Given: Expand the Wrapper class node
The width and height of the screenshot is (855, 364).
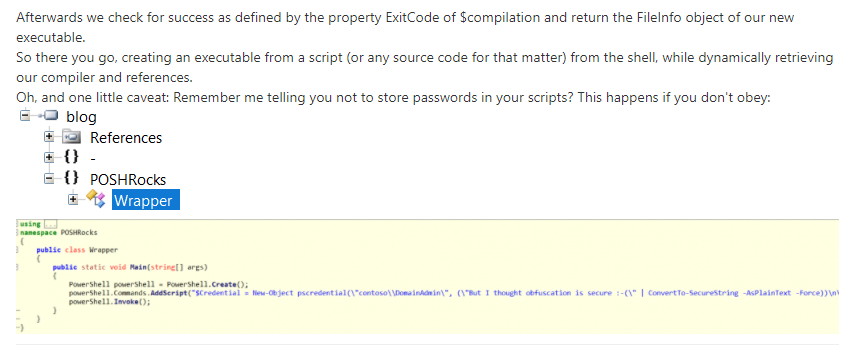Looking at the screenshot, I should tap(73, 200).
